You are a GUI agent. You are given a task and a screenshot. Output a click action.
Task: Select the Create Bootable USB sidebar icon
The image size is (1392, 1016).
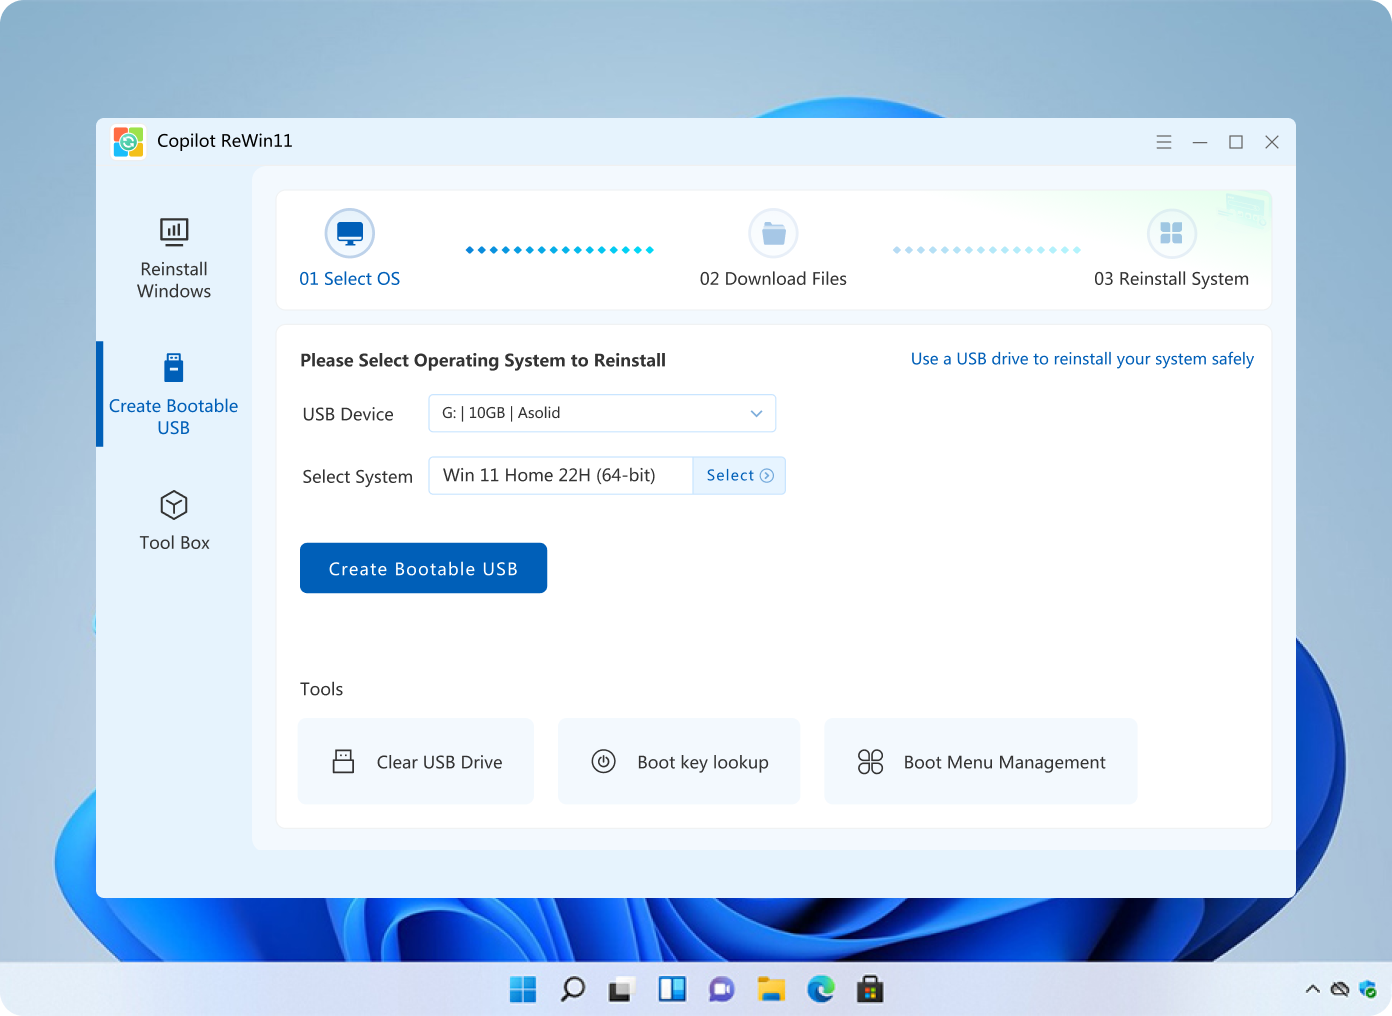coord(174,368)
